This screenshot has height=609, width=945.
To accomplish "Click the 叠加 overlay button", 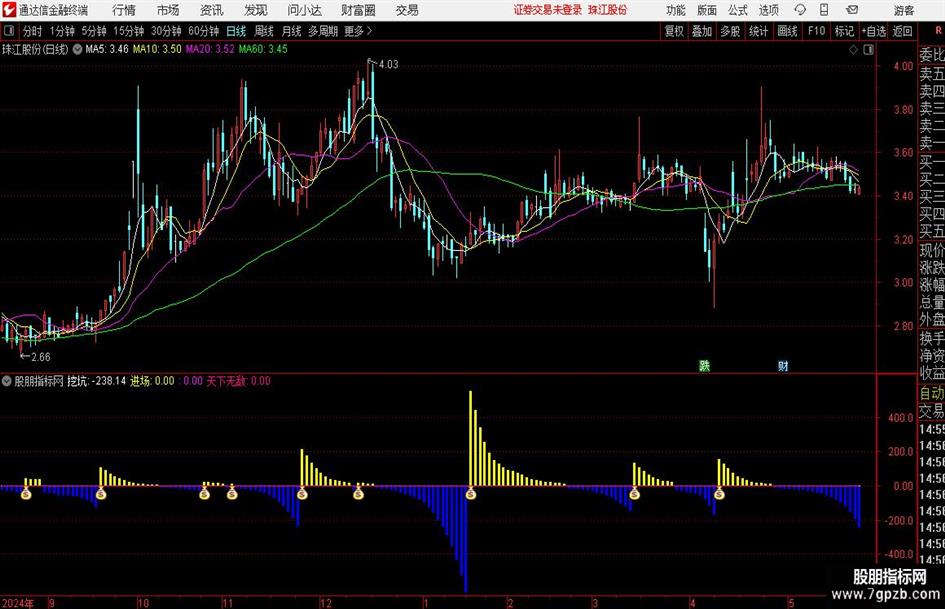I will [x=702, y=31].
